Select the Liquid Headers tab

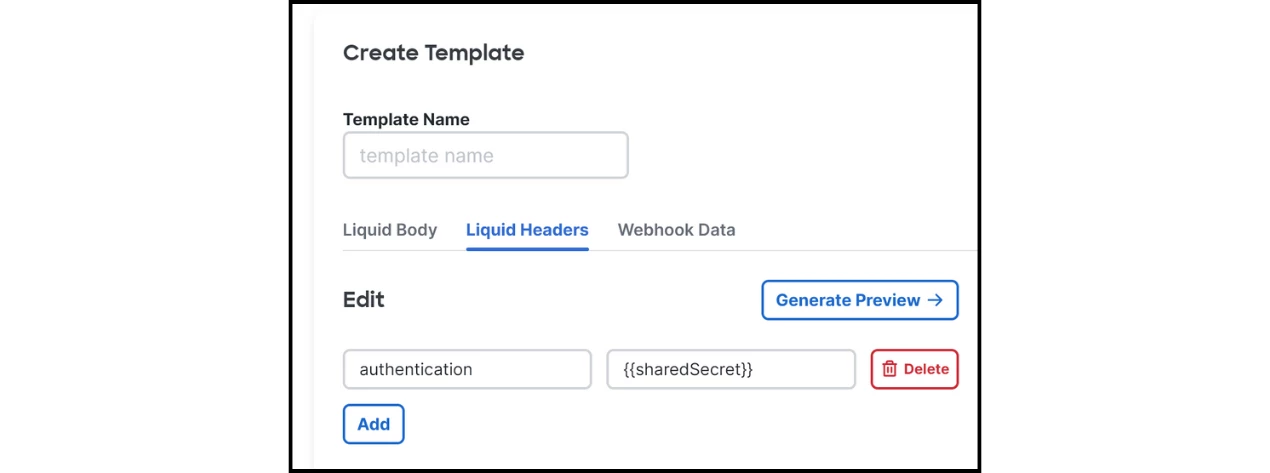pos(527,230)
